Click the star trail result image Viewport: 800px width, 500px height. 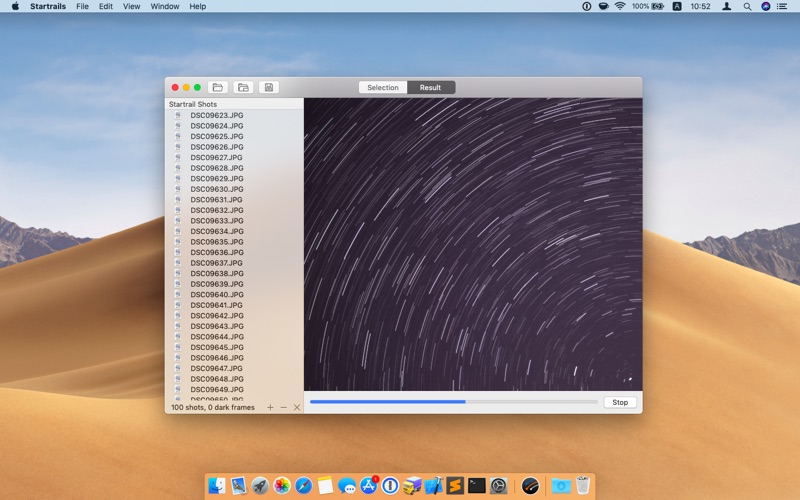coord(473,244)
